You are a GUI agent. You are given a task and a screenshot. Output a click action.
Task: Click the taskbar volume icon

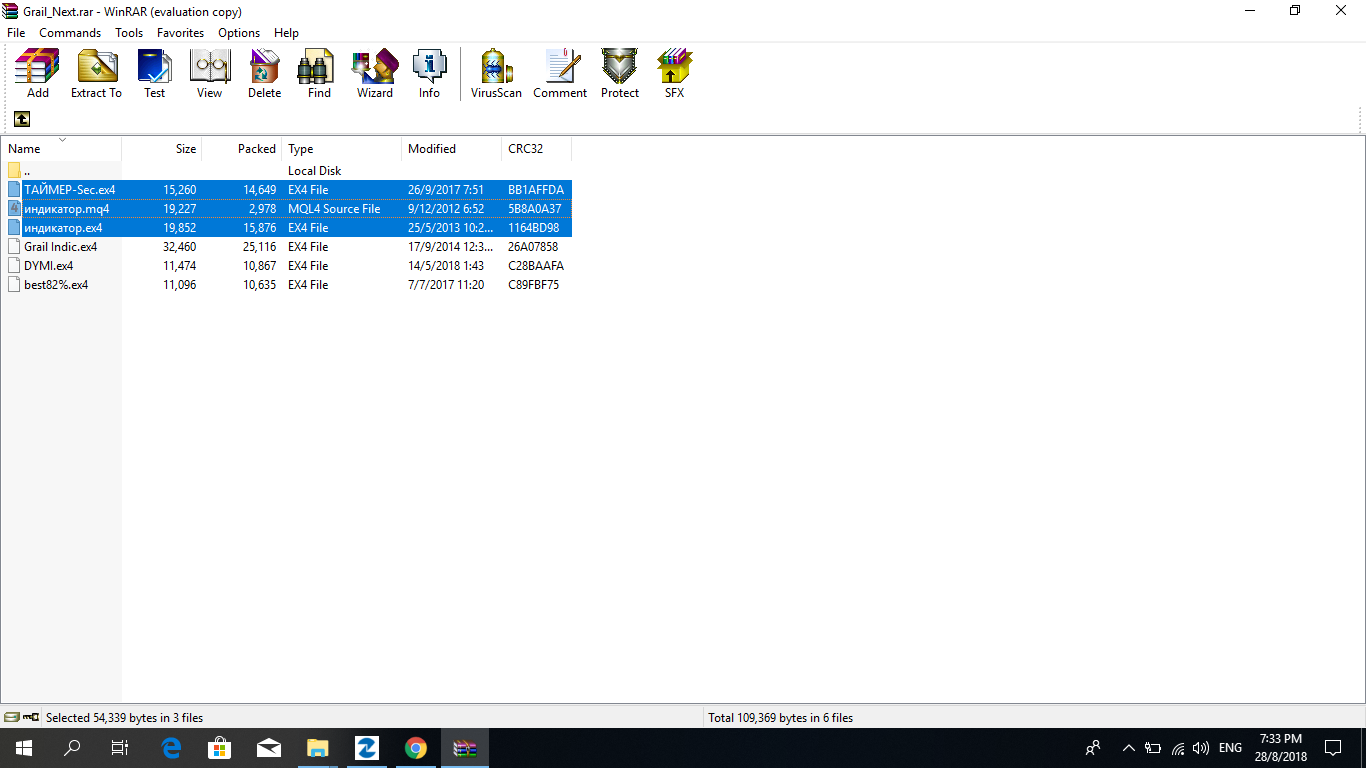(1201, 748)
